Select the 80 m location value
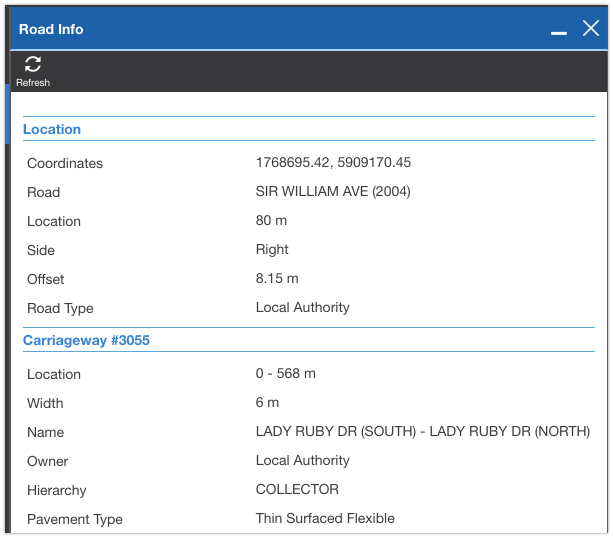 click(271, 221)
